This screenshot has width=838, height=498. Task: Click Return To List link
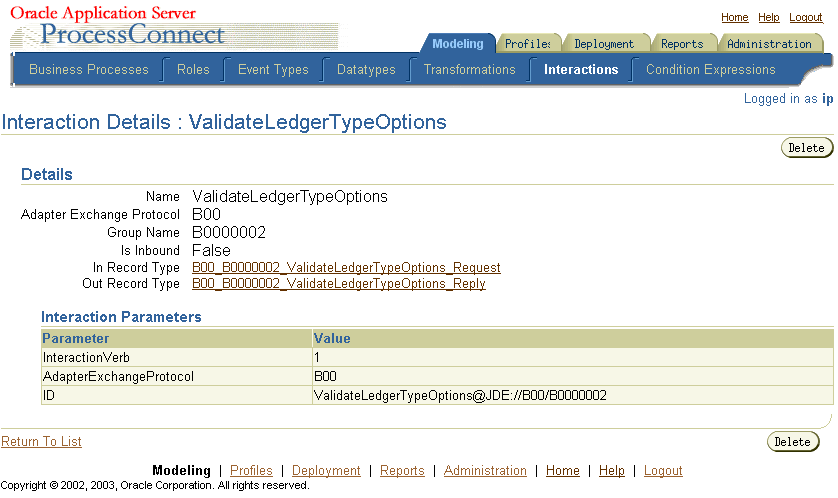pos(41,441)
